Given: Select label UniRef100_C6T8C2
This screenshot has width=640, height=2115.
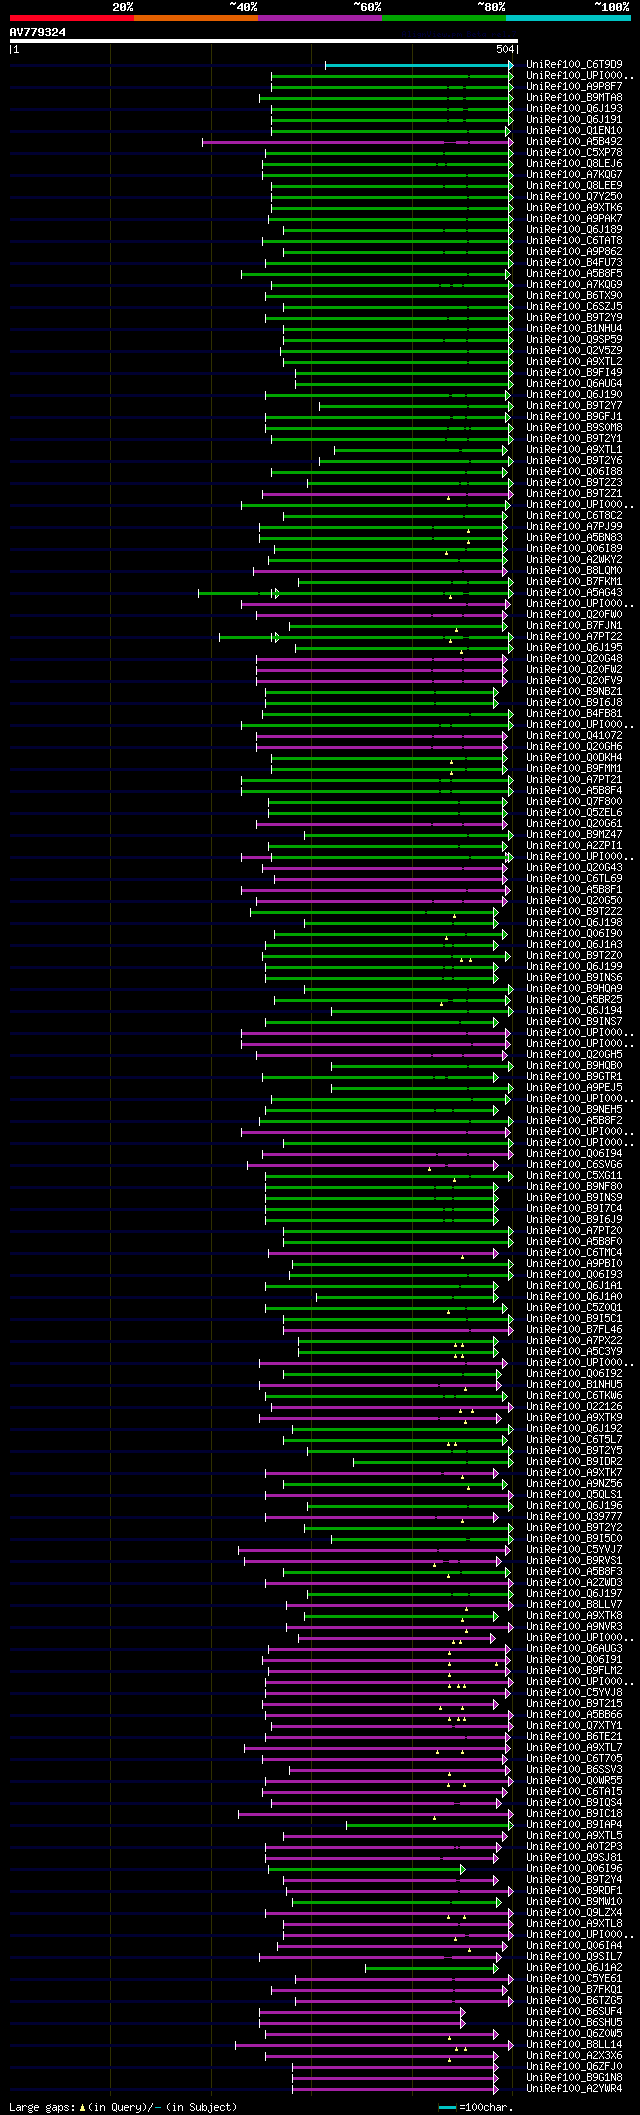Looking at the screenshot, I should 574,516.
